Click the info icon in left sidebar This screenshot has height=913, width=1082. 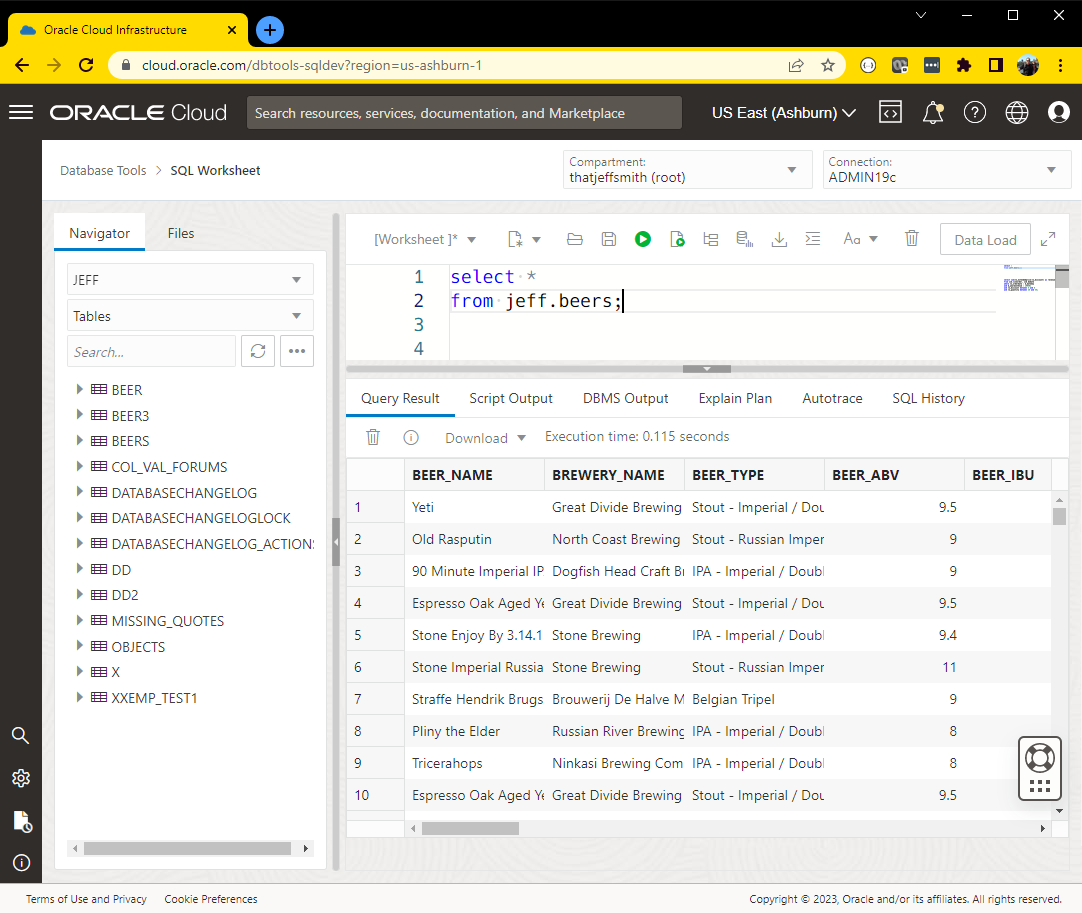[21, 863]
